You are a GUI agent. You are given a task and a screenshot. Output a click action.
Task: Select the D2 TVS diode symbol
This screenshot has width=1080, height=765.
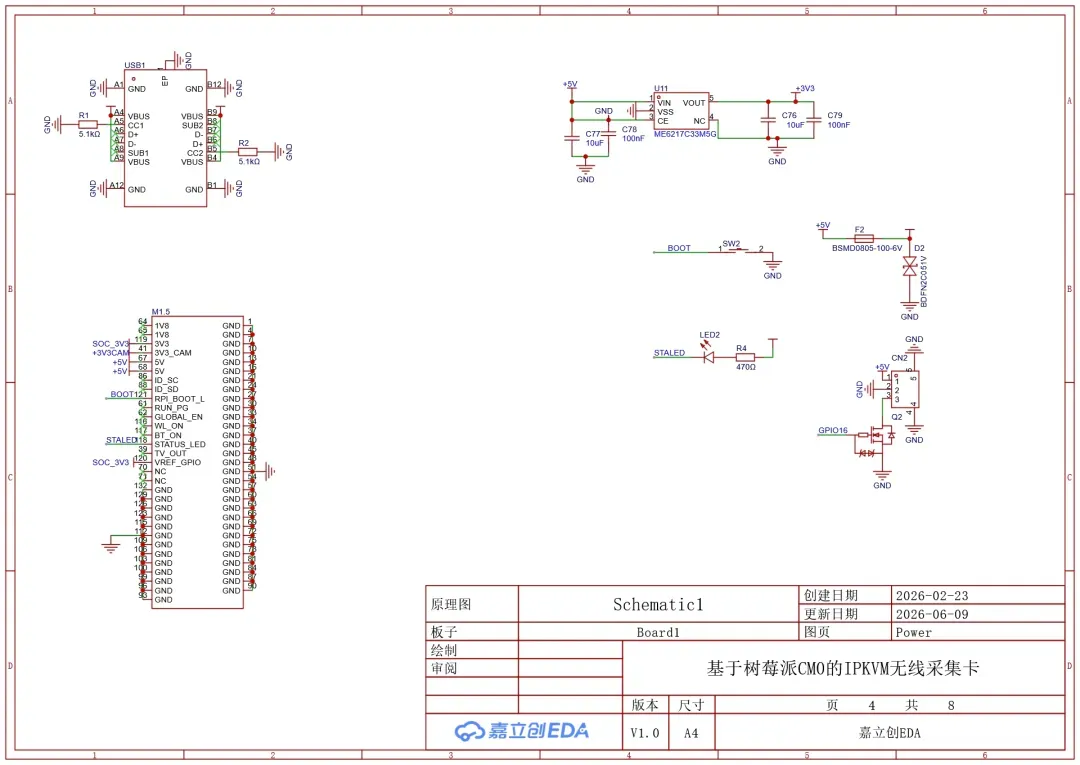(909, 266)
